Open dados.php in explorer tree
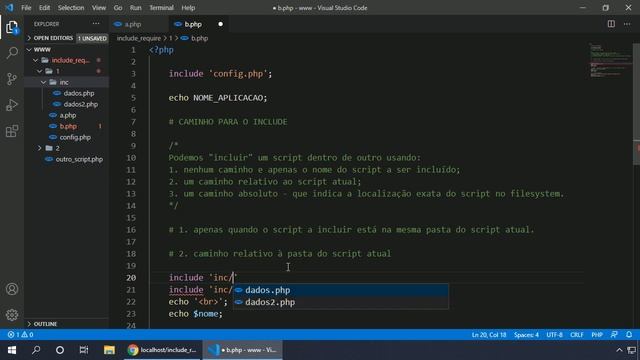Image resolution: width=640 pixels, height=360 pixels. [79, 93]
